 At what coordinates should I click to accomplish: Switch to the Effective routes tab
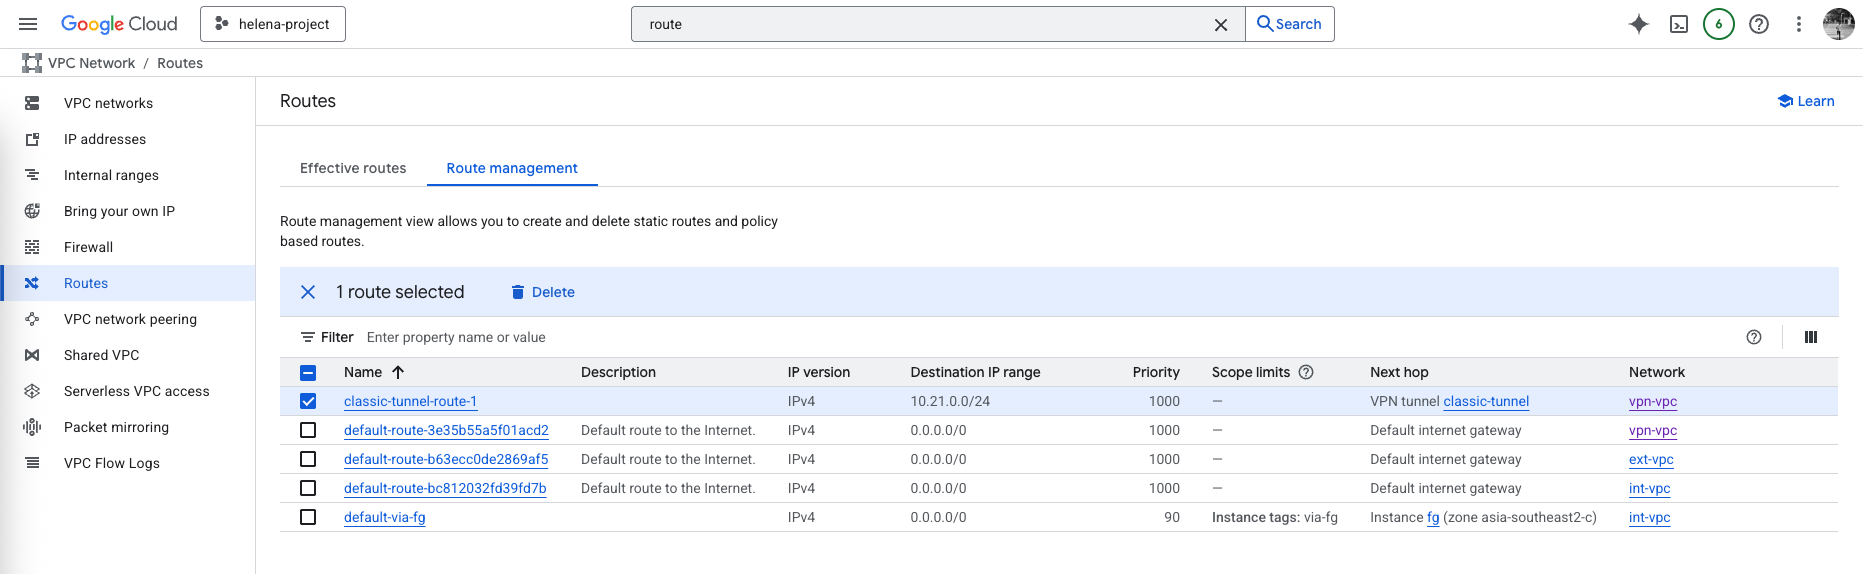[x=353, y=168]
